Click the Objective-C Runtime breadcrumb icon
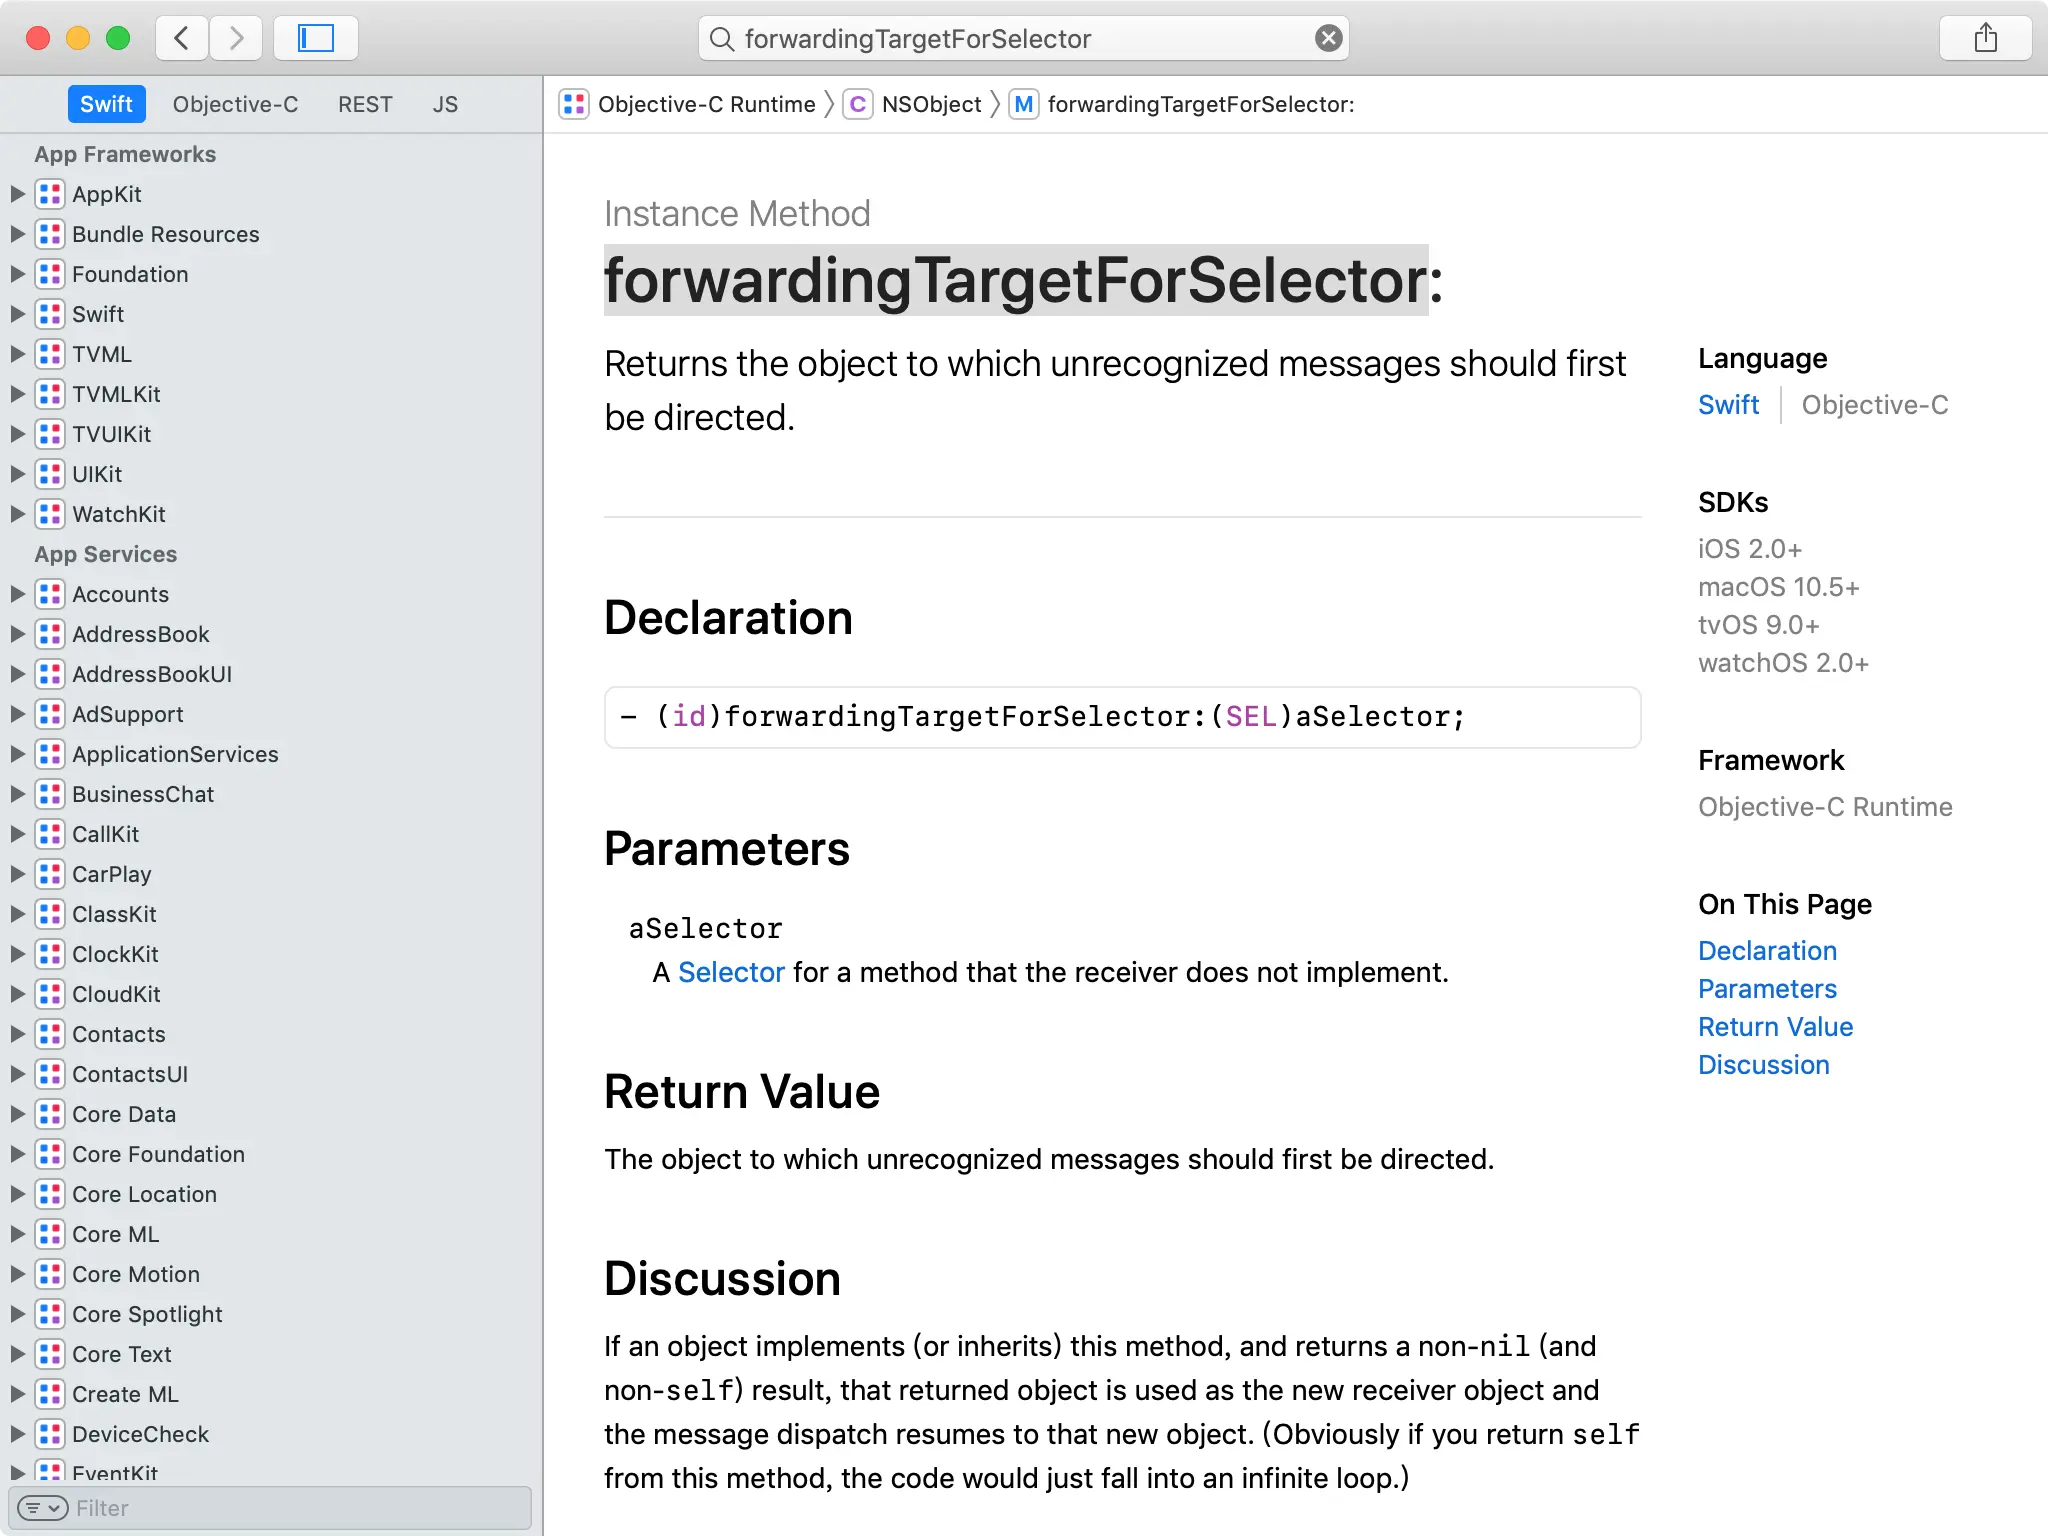Viewport: 2048px width, 1536px height. click(x=574, y=104)
